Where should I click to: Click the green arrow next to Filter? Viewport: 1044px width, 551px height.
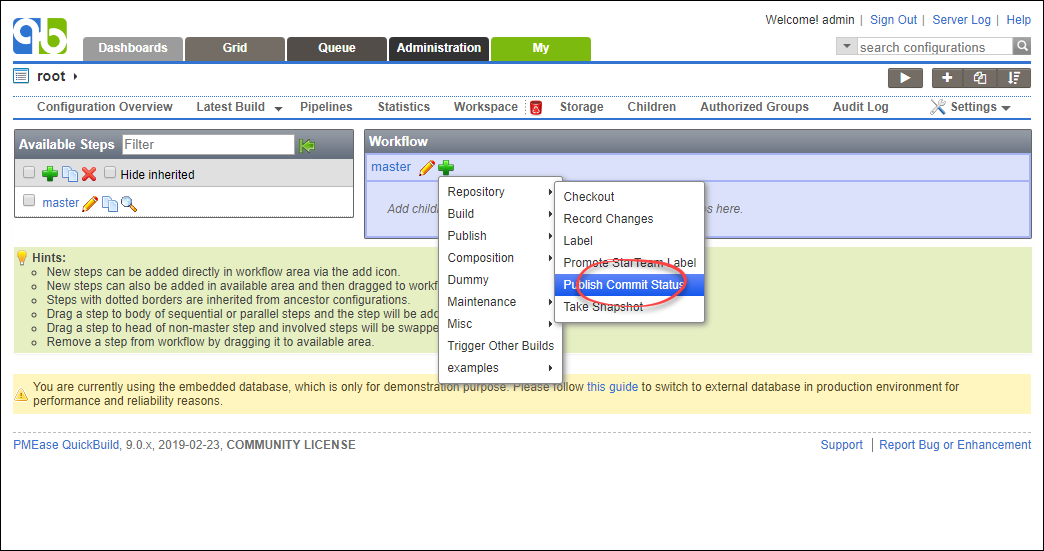pyautogui.click(x=307, y=145)
